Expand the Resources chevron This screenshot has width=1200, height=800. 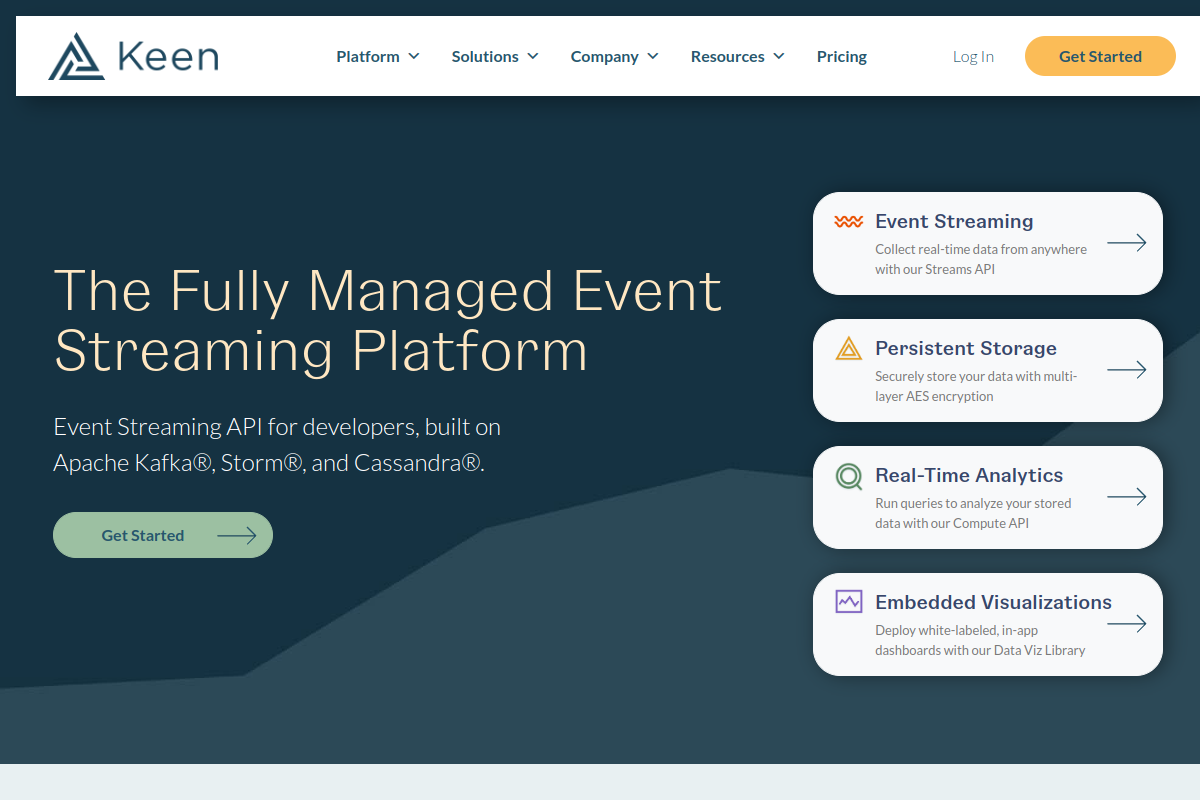pyautogui.click(x=778, y=56)
